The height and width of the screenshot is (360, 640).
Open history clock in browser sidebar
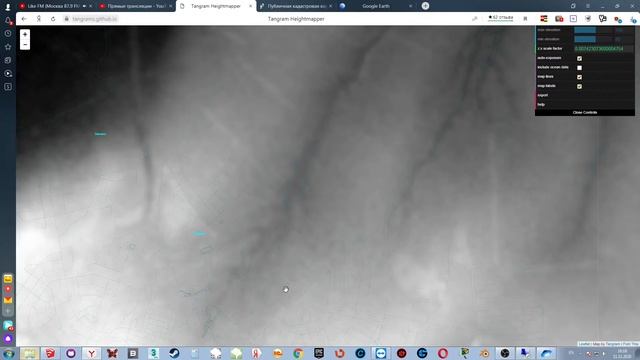(8, 33)
